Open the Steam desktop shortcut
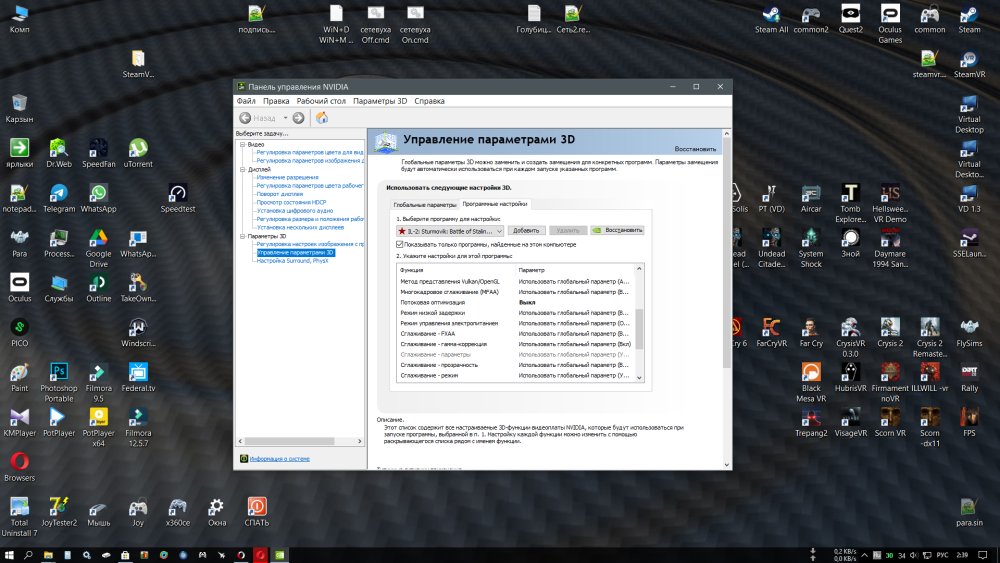The height and width of the screenshot is (563, 1000). click(969, 15)
